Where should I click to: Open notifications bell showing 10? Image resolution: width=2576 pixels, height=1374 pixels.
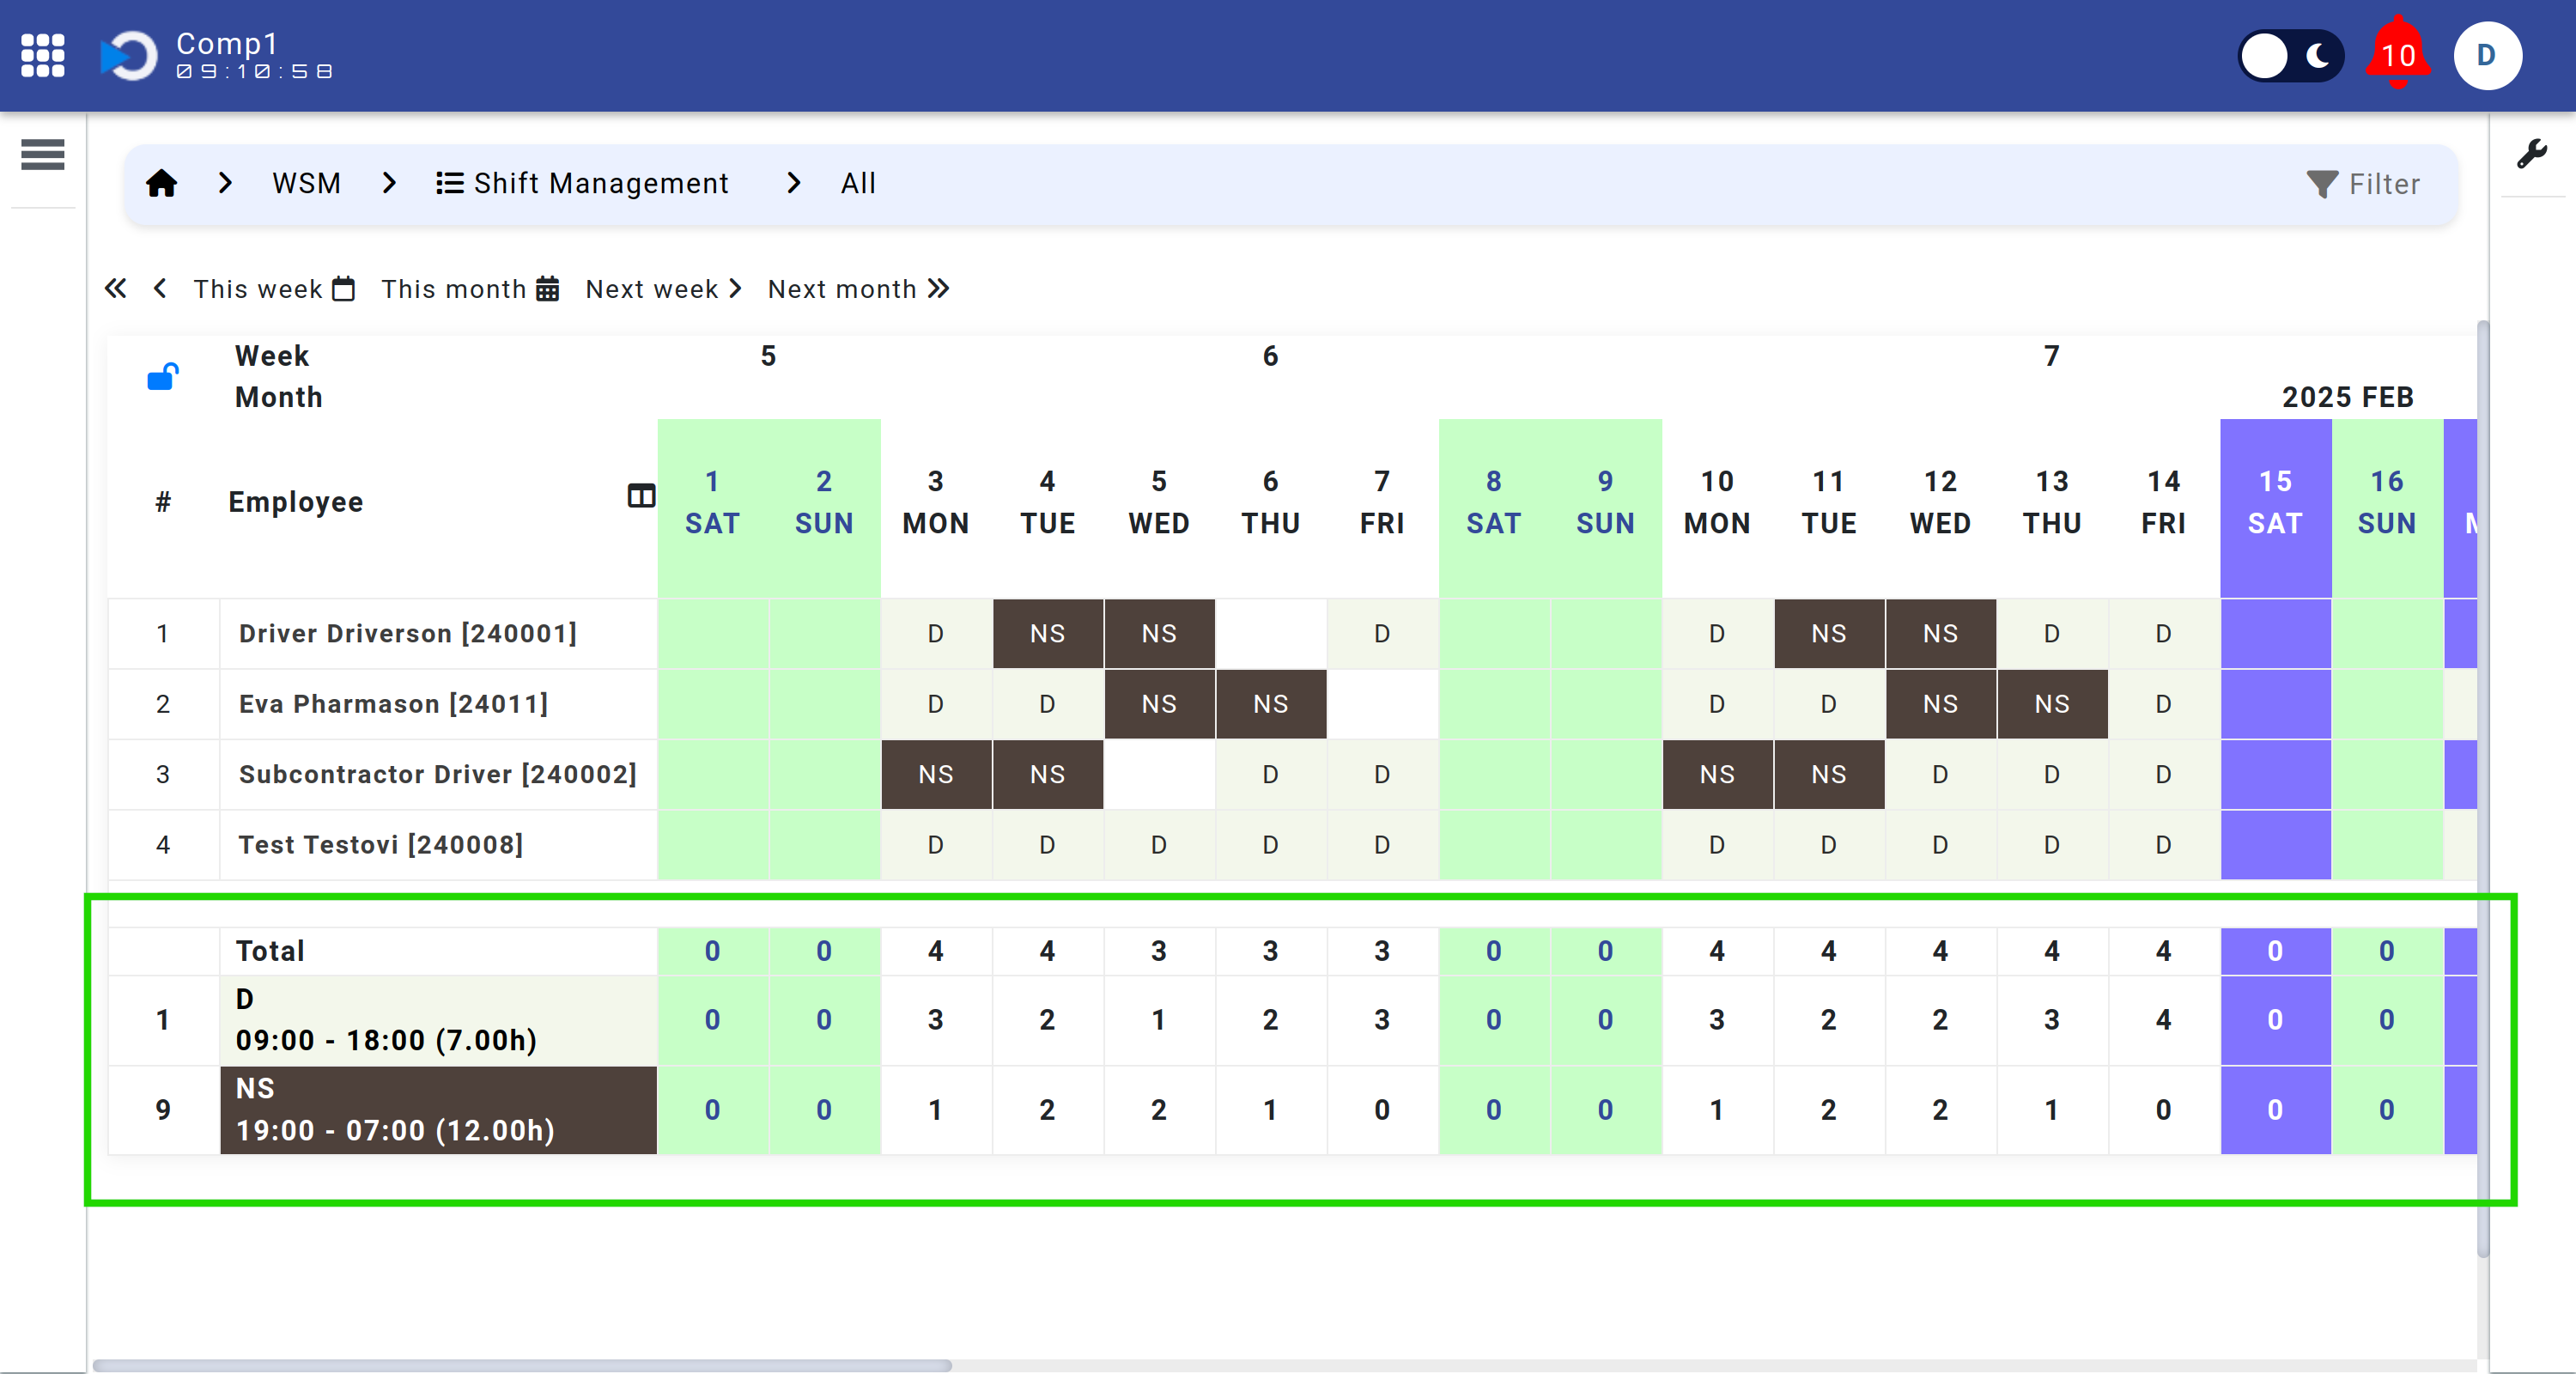coord(2398,53)
